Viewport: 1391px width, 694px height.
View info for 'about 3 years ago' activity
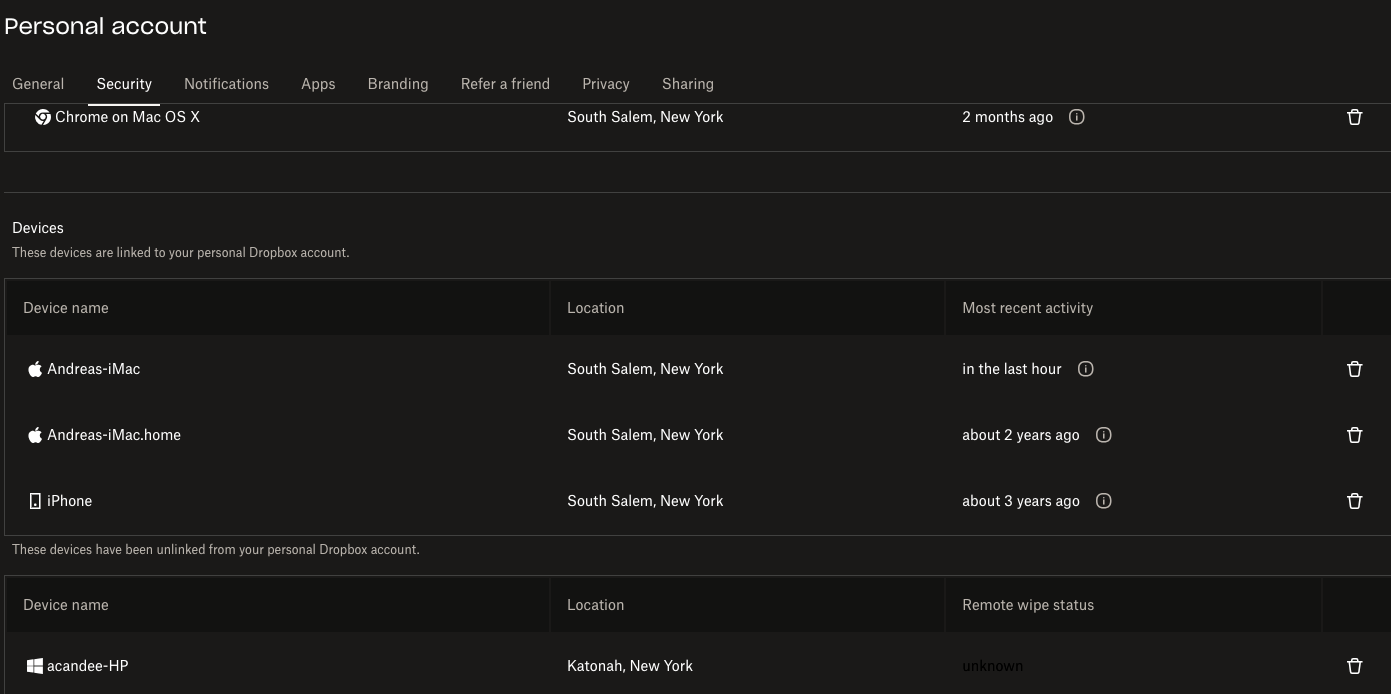(x=1103, y=501)
